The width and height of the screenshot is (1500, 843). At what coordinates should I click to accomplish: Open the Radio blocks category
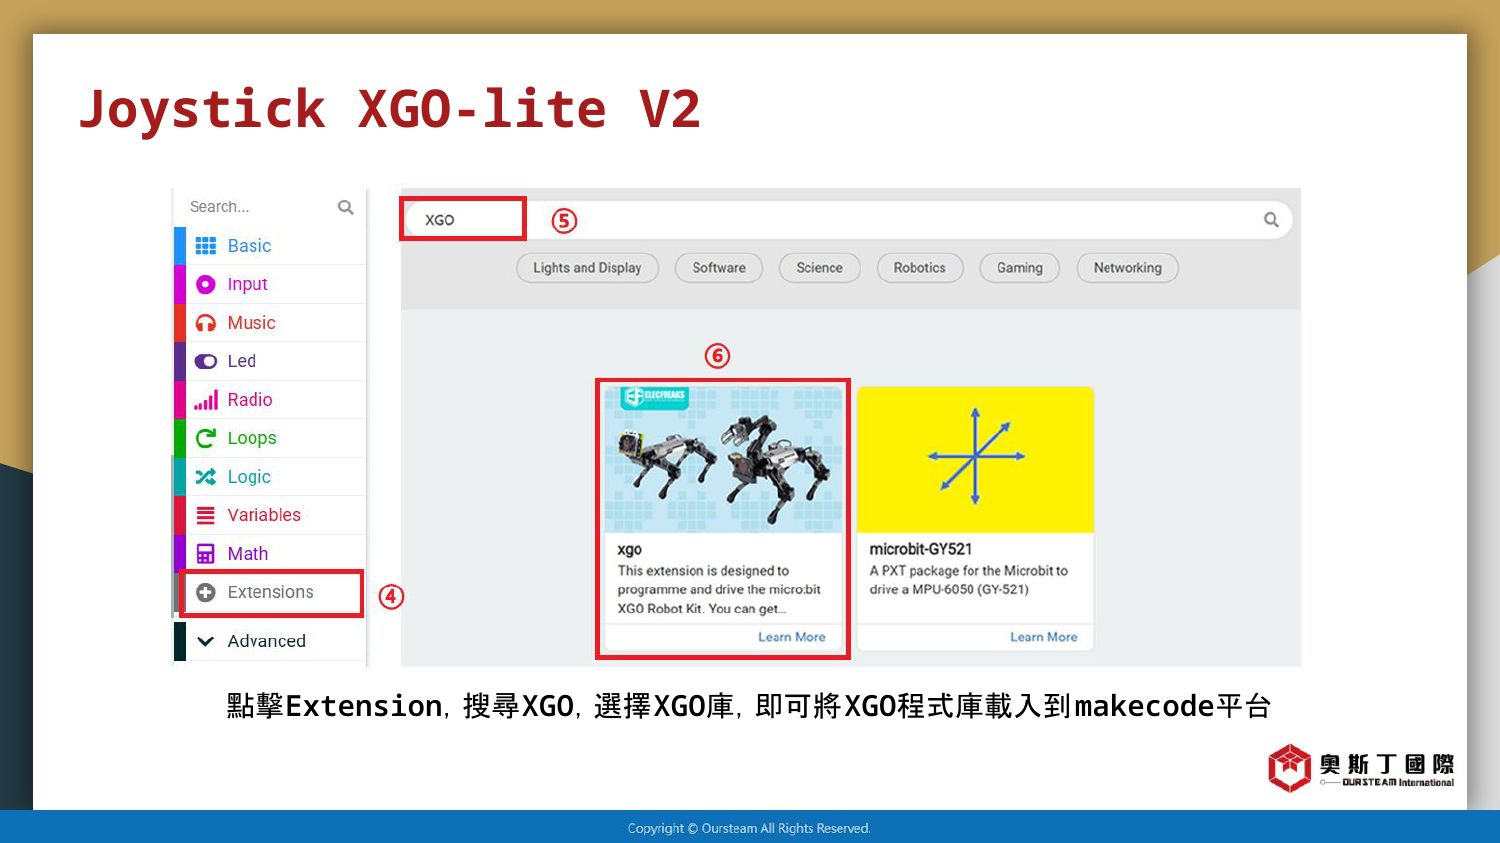[x=270, y=400]
